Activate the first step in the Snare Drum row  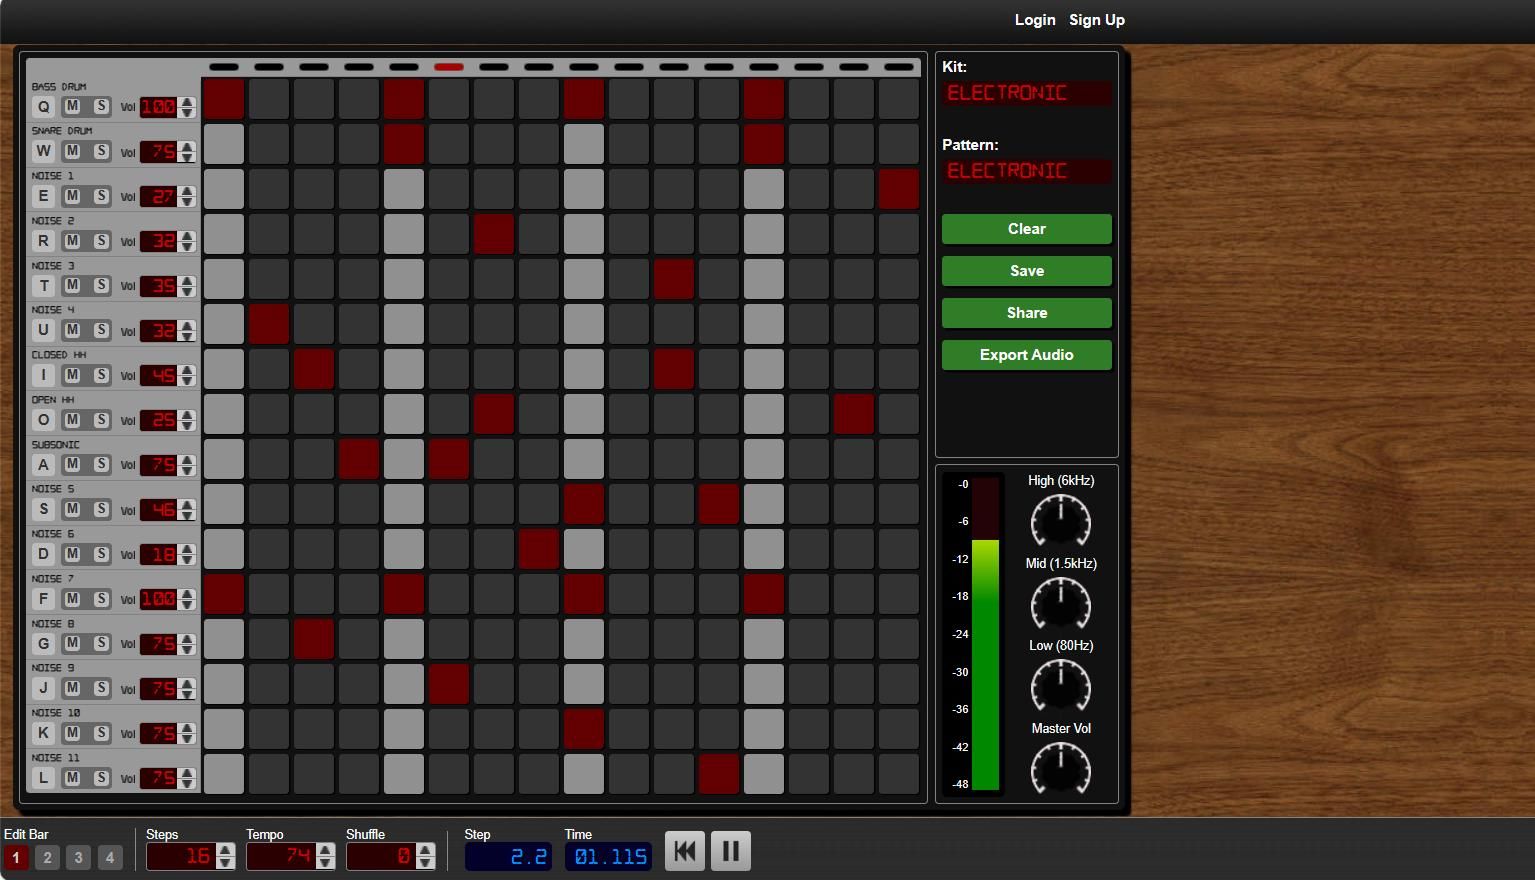coord(223,143)
